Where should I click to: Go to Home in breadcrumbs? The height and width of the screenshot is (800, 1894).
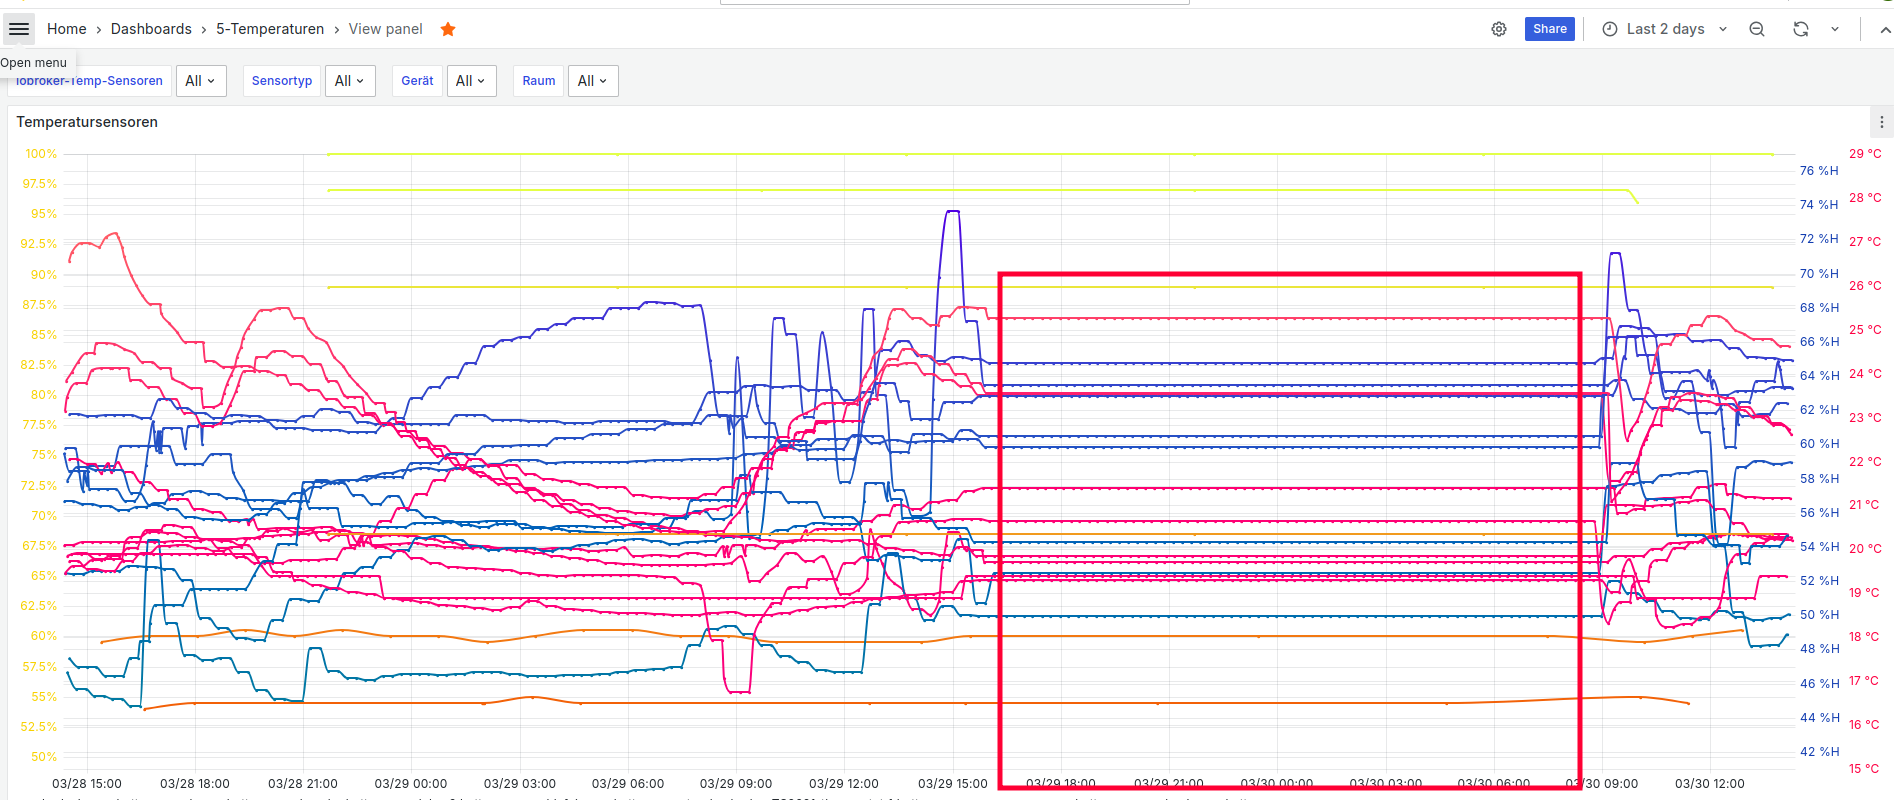click(67, 29)
